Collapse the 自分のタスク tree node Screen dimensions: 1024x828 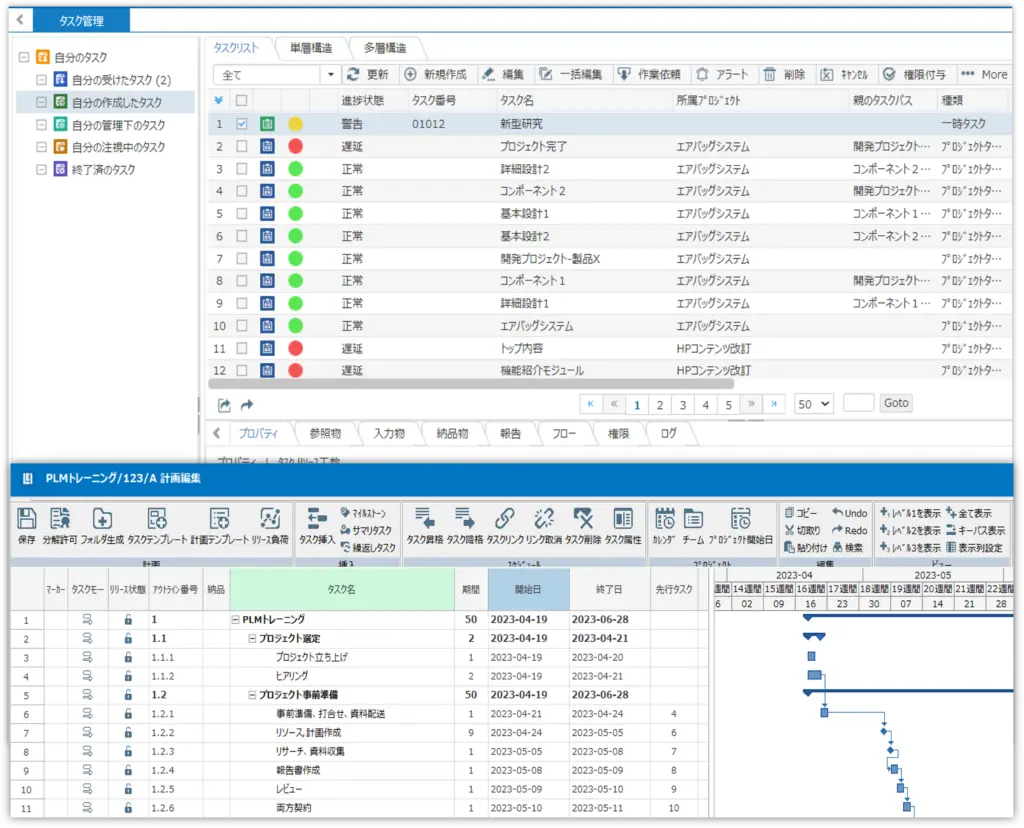click(24, 57)
